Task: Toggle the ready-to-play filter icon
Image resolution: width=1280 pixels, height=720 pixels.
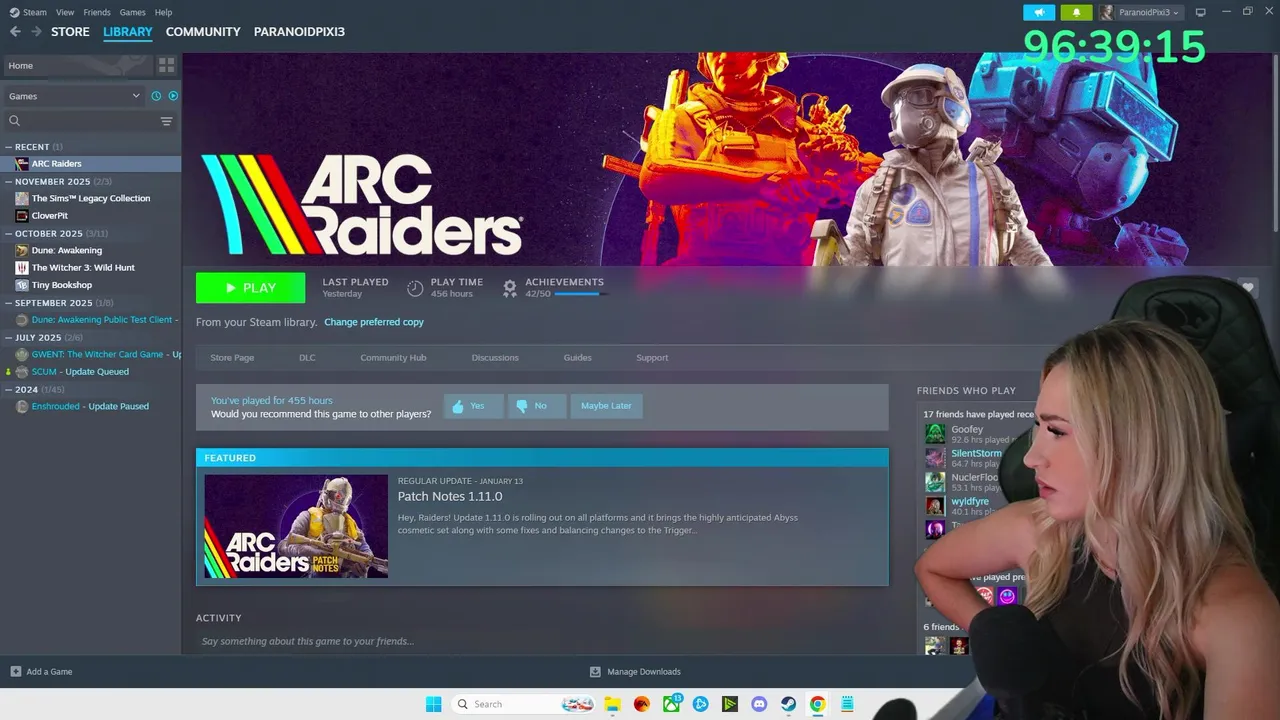Action: [x=173, y=96]
